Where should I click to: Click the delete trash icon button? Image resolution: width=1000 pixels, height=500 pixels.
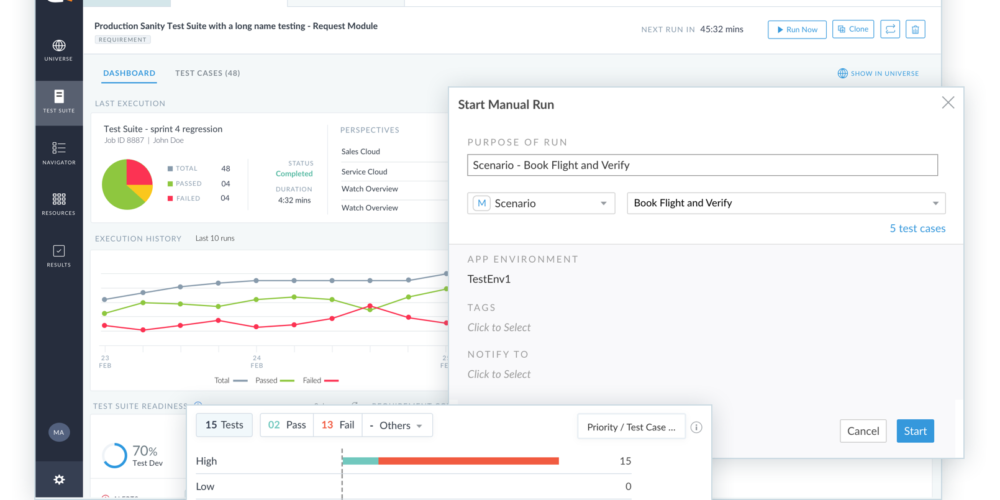pos(914,30)
